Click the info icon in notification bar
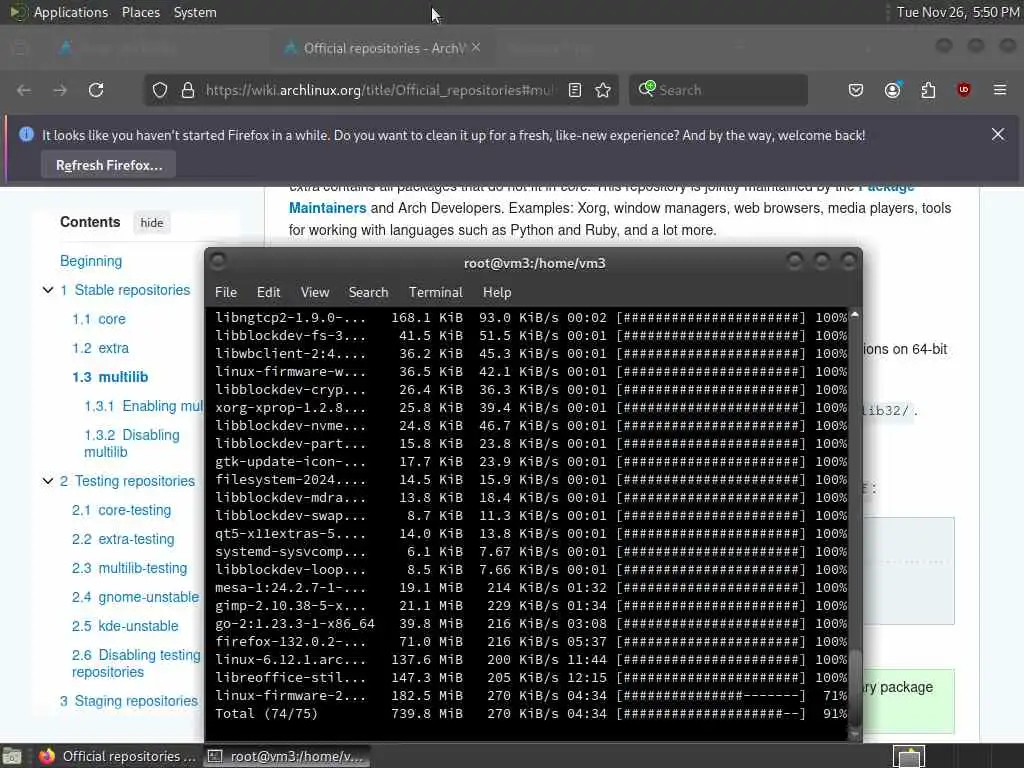Screen dimensions: 1024x768 26,135
